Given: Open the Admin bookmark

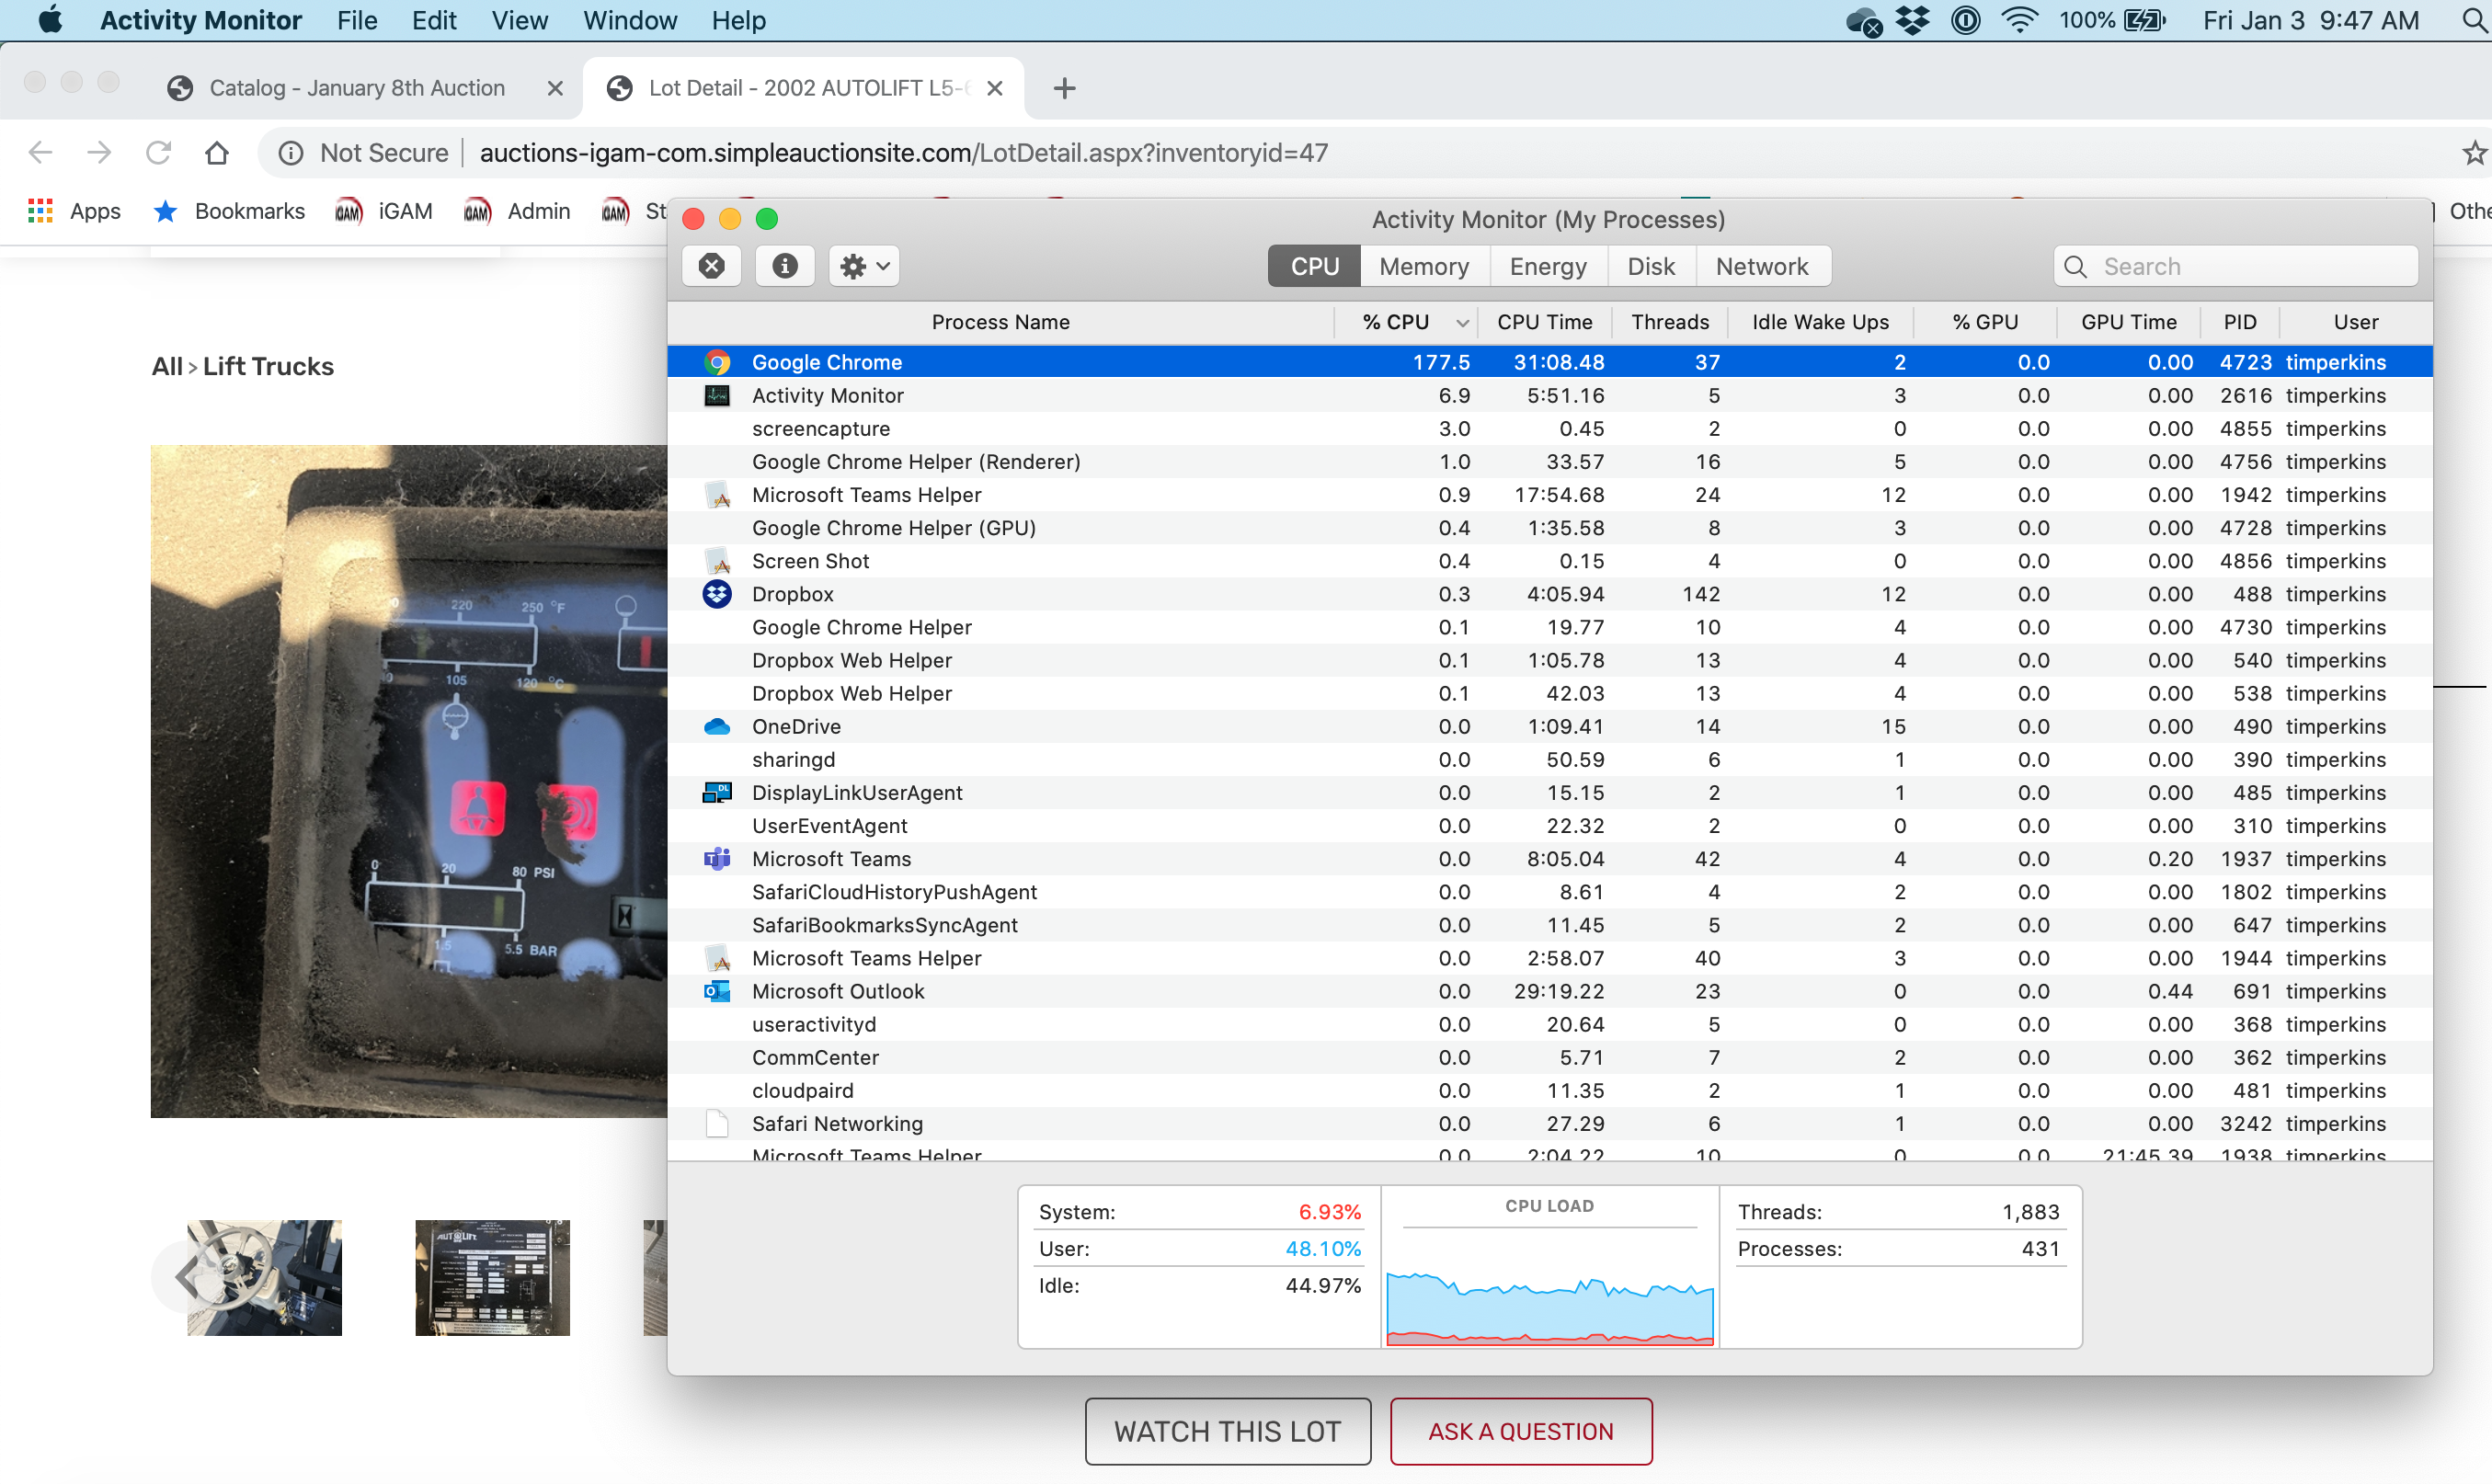Looking at the screenshot, I should pyautogui.click(x=516, y=211).
